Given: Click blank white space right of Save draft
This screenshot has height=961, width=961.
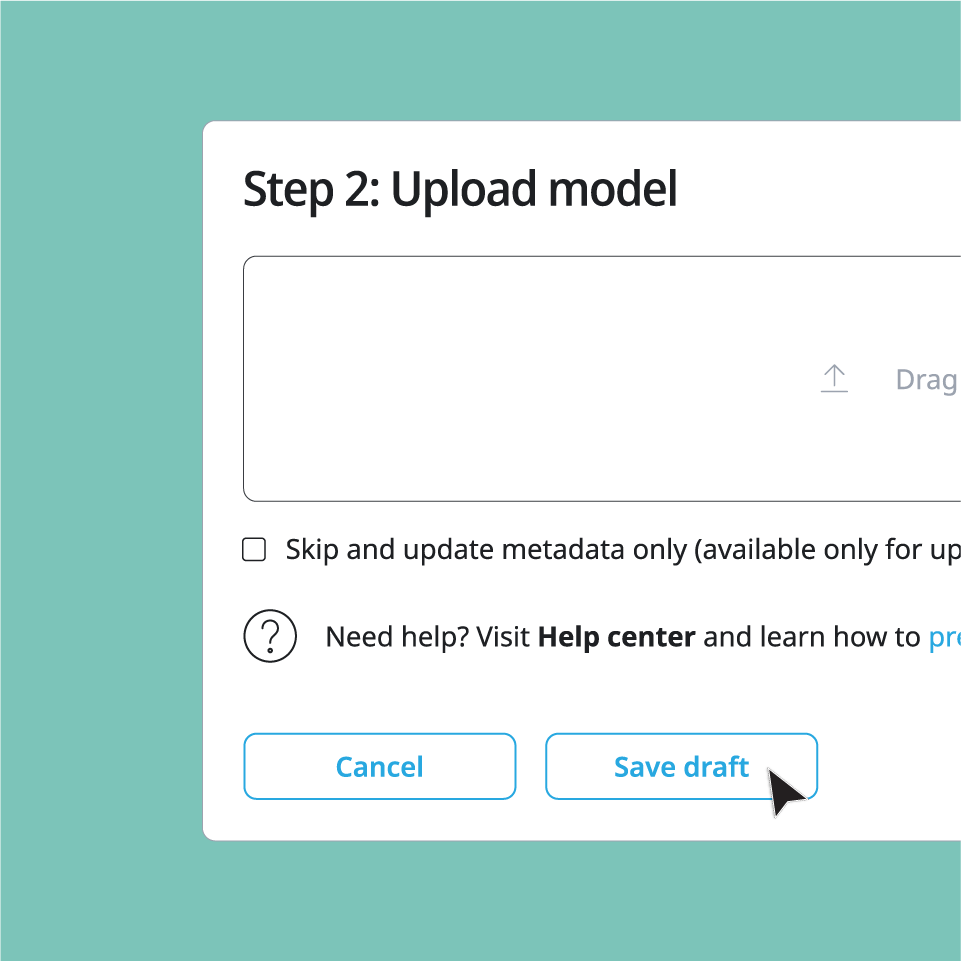Looking at the screenshot, I should [890, 767].
